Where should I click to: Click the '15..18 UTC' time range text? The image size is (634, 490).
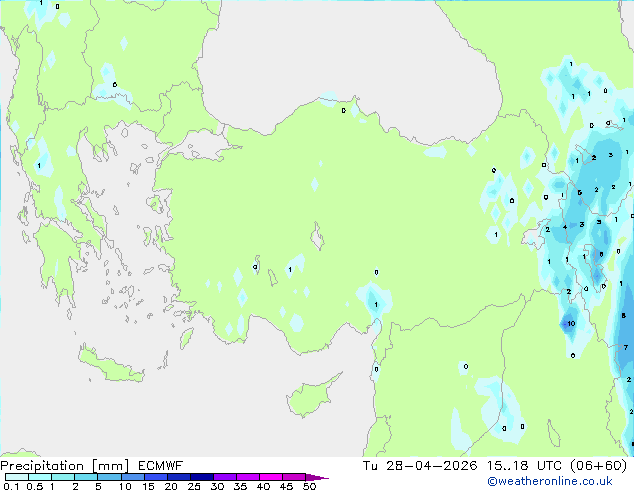tap(524, 466)
